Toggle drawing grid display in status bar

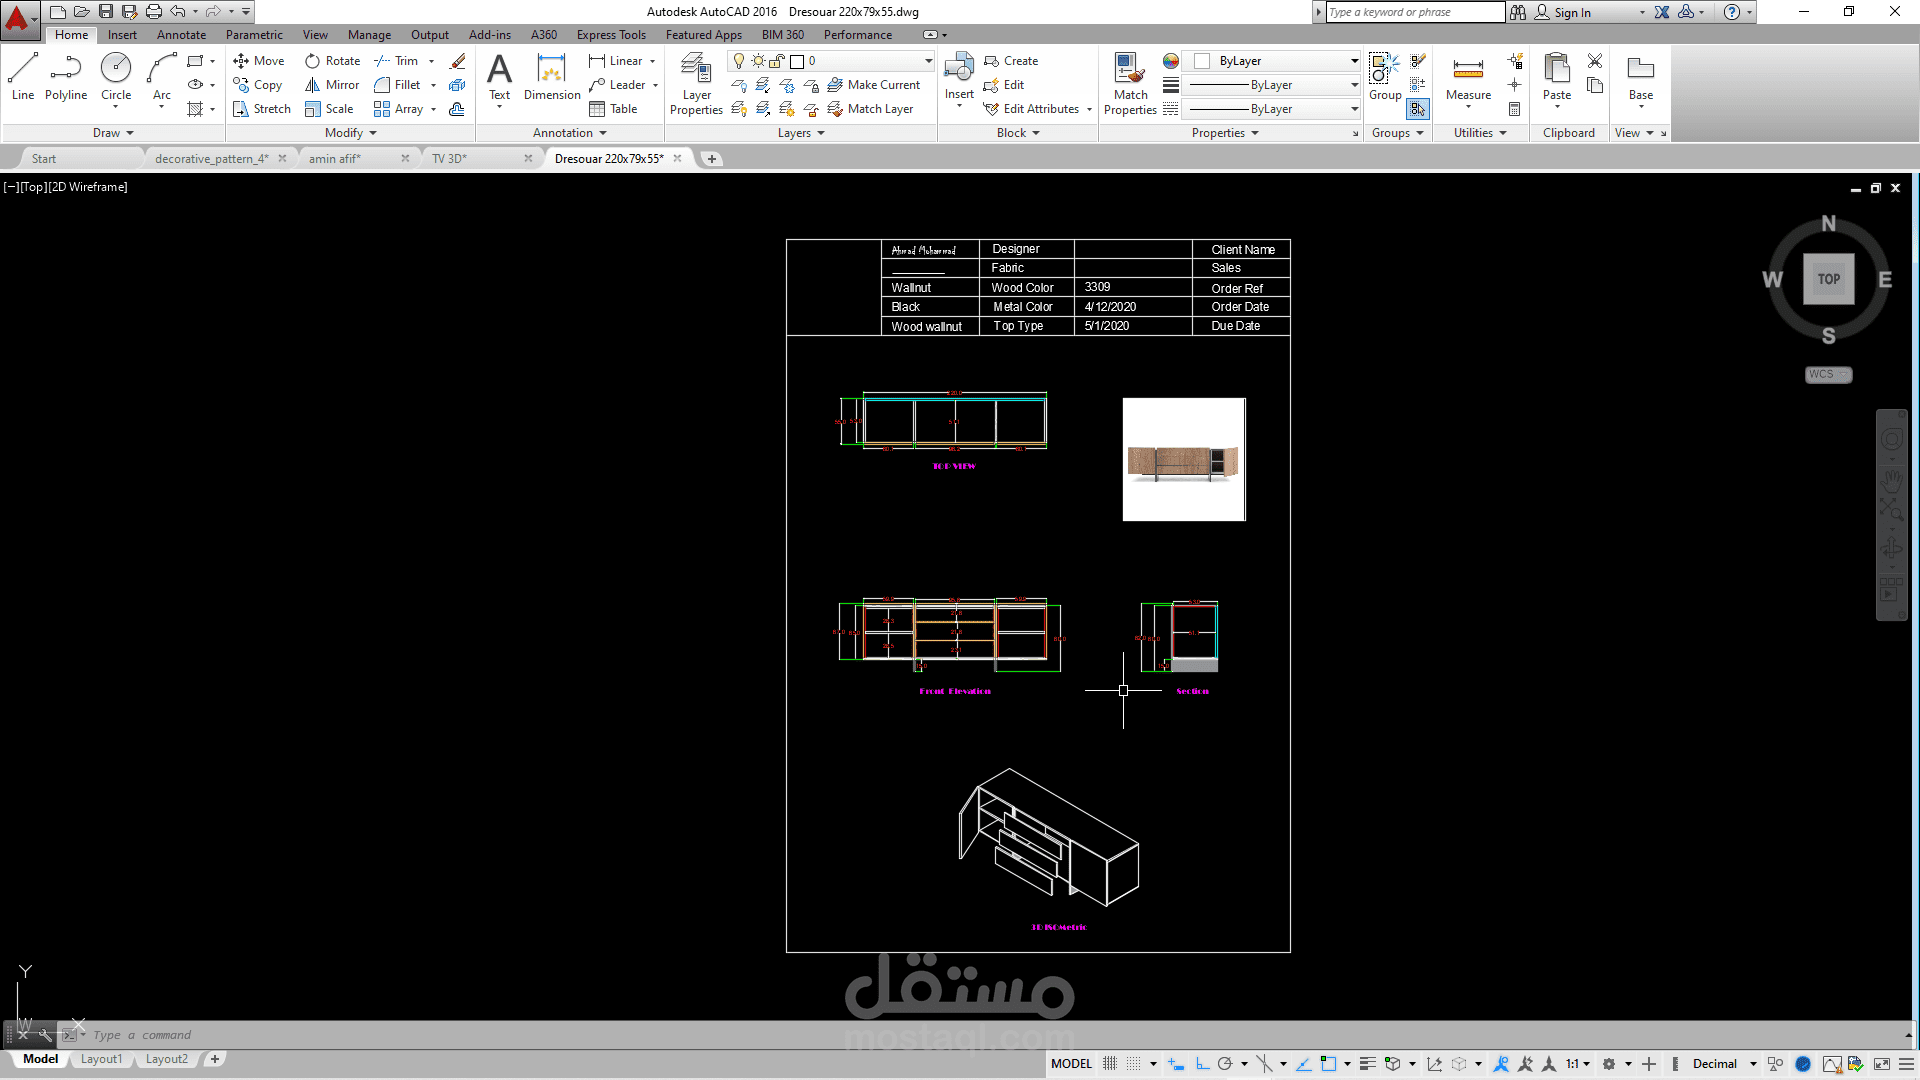[x=1110, y=1064]
